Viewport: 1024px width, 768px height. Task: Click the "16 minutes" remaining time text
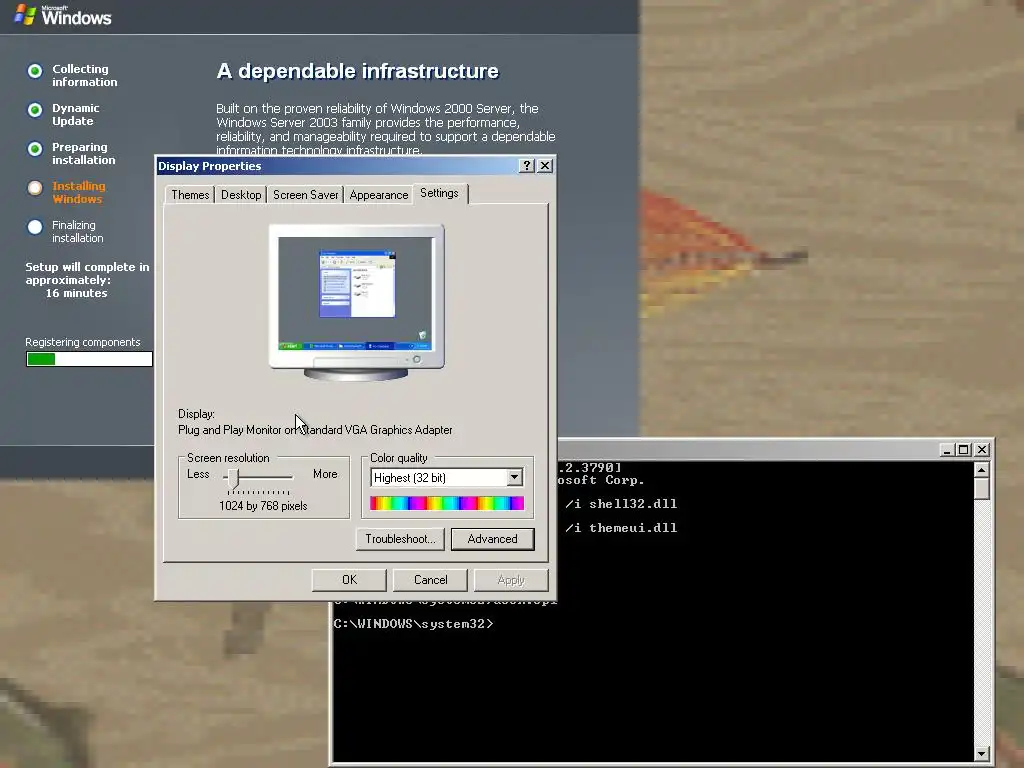[76, 293]
